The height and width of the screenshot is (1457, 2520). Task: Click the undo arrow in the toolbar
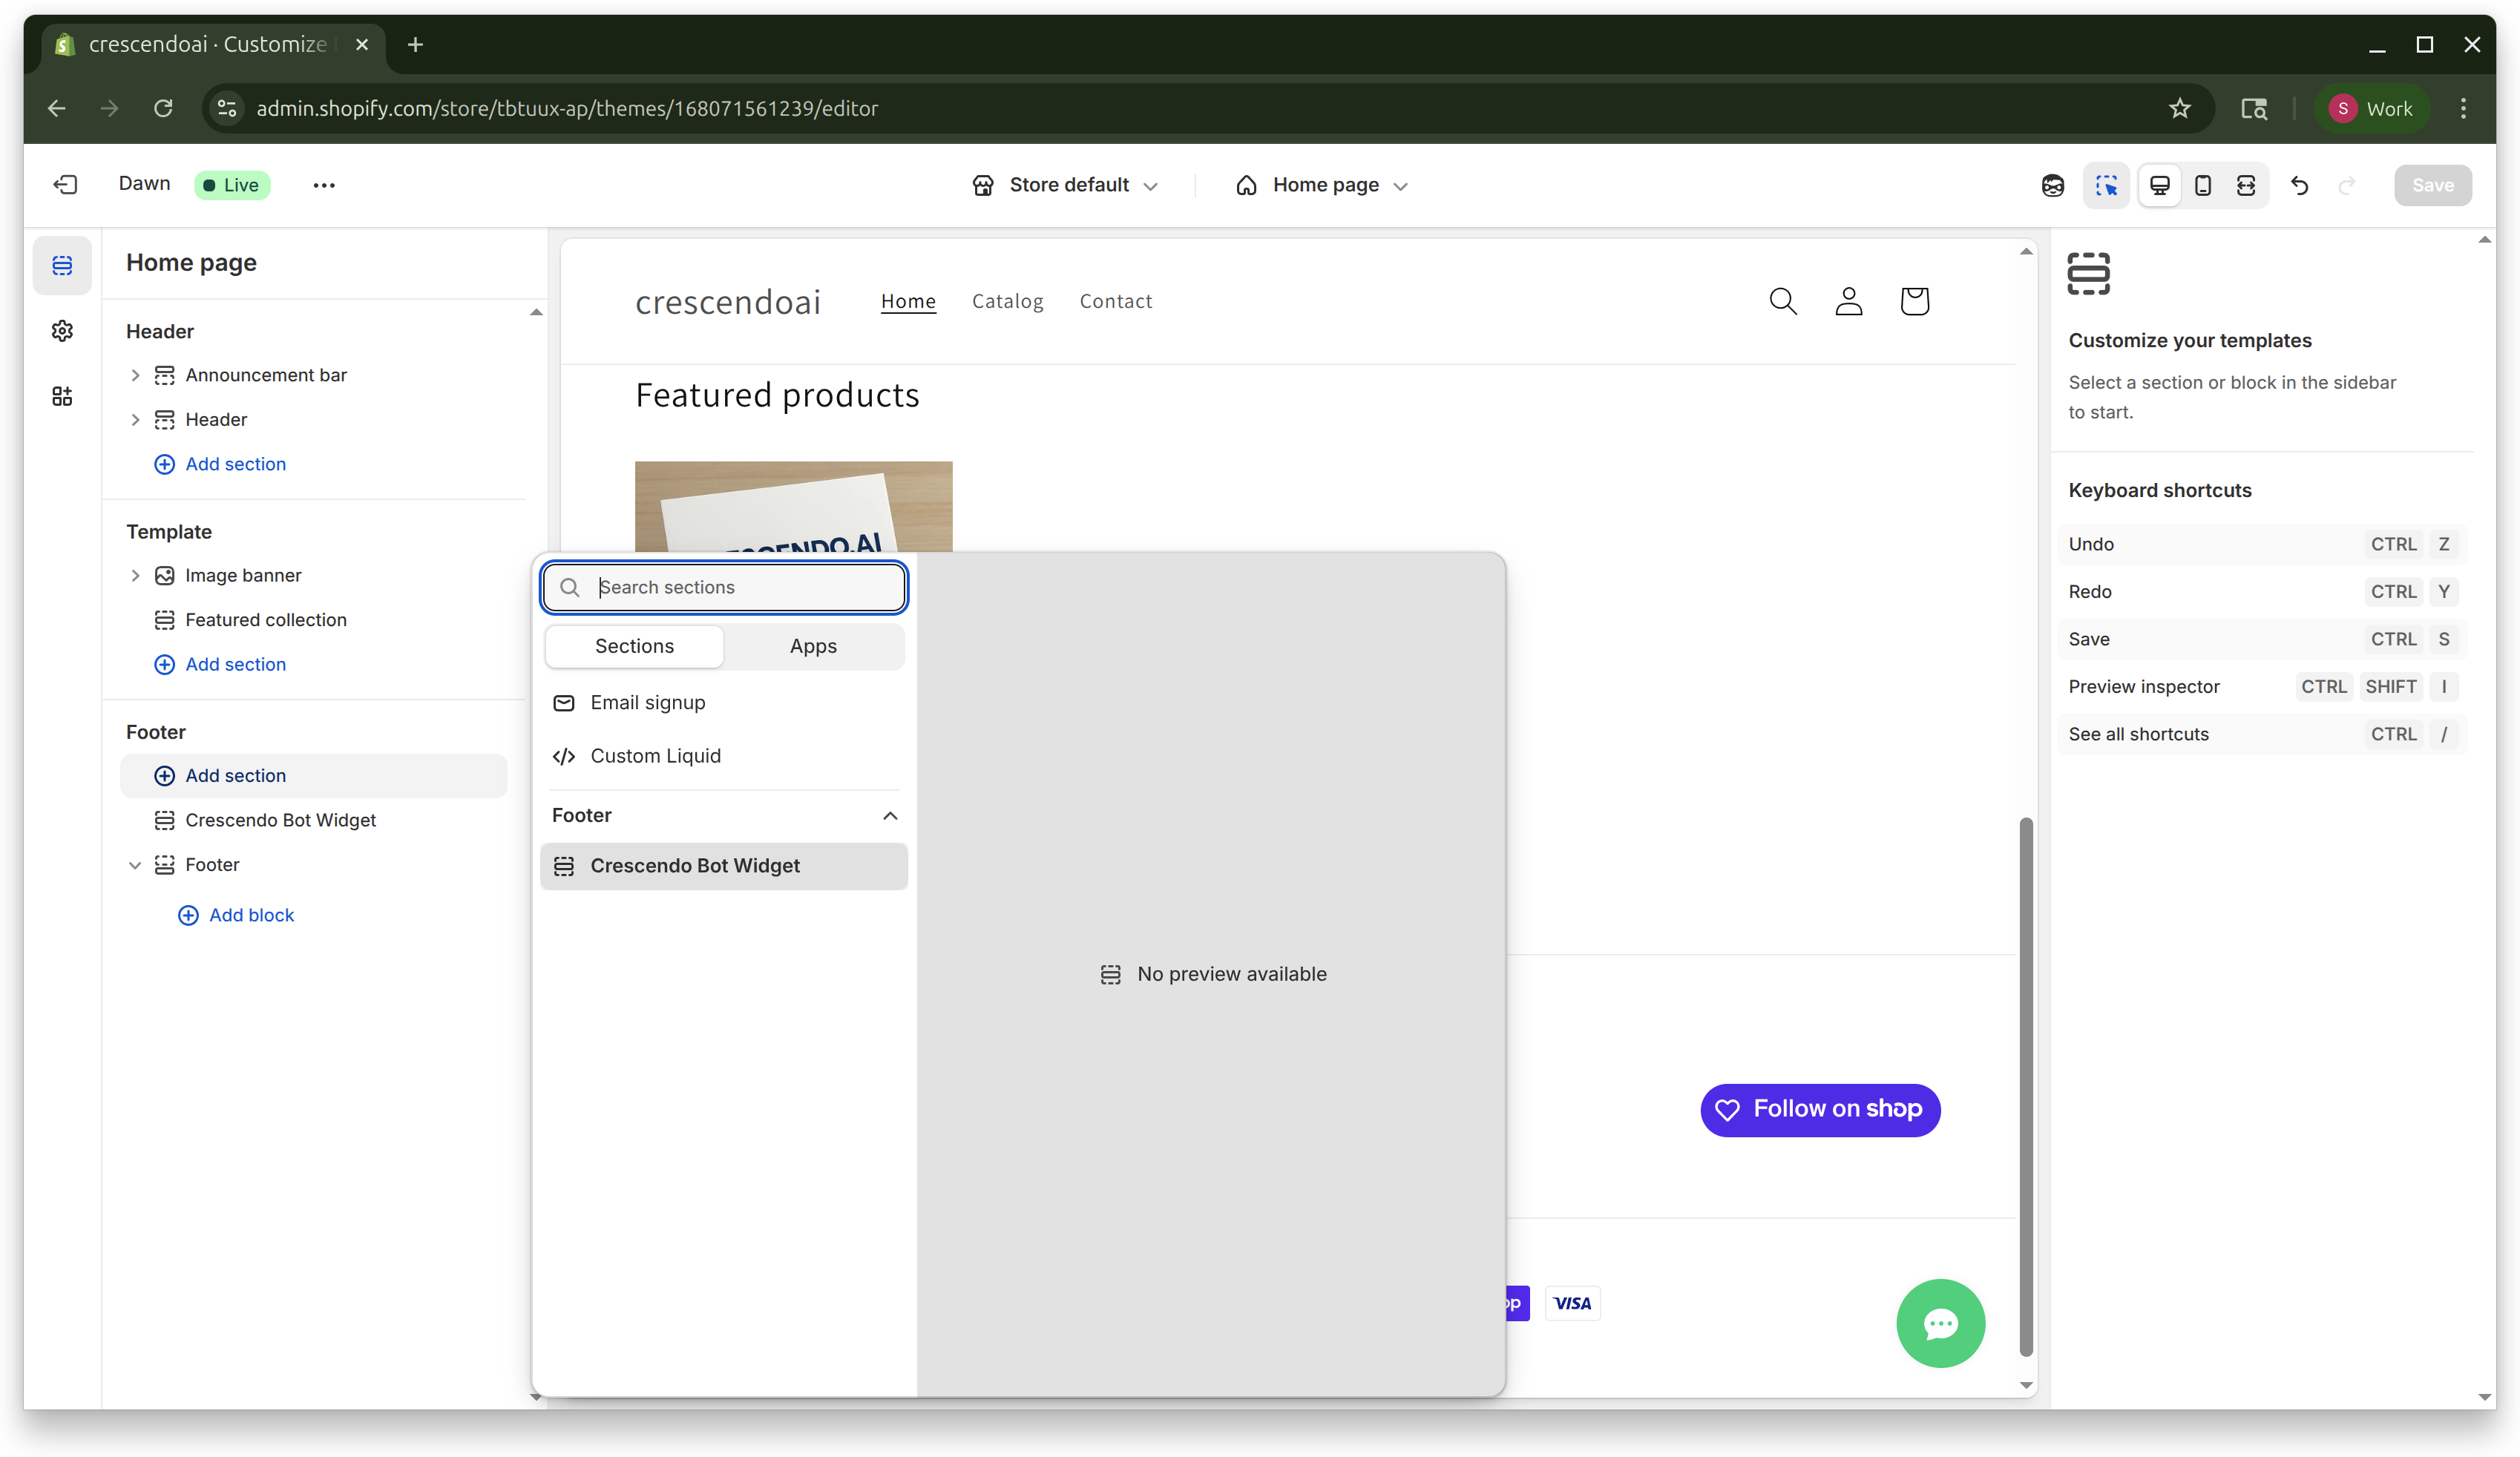(2300, 185)
